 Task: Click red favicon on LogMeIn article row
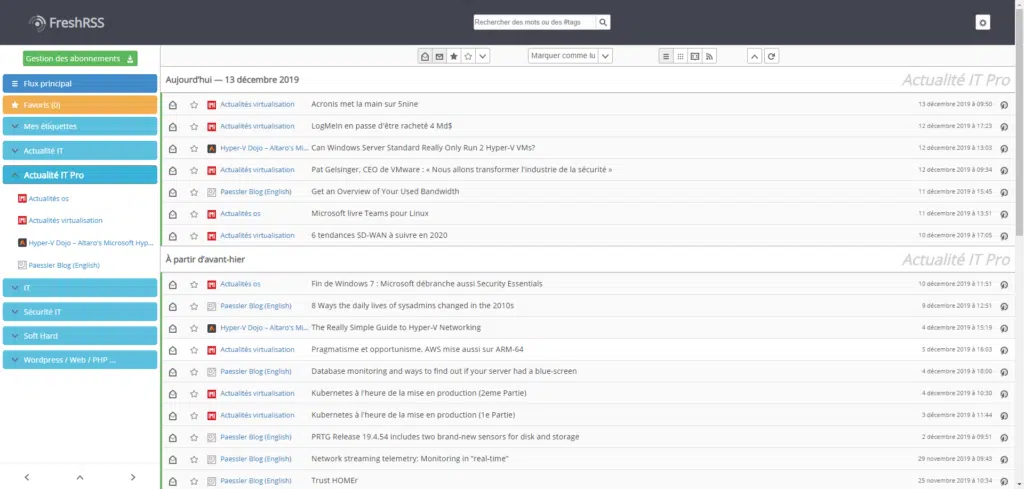click(212, 126)
